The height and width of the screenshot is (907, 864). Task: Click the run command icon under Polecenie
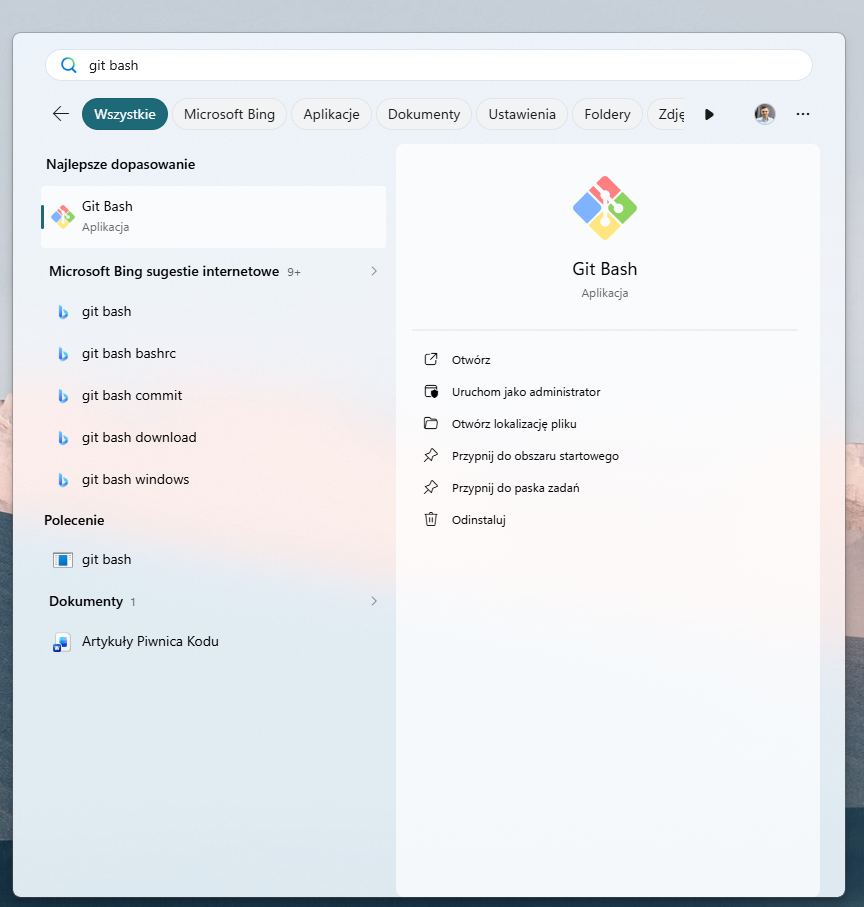(x=62, y=560)
